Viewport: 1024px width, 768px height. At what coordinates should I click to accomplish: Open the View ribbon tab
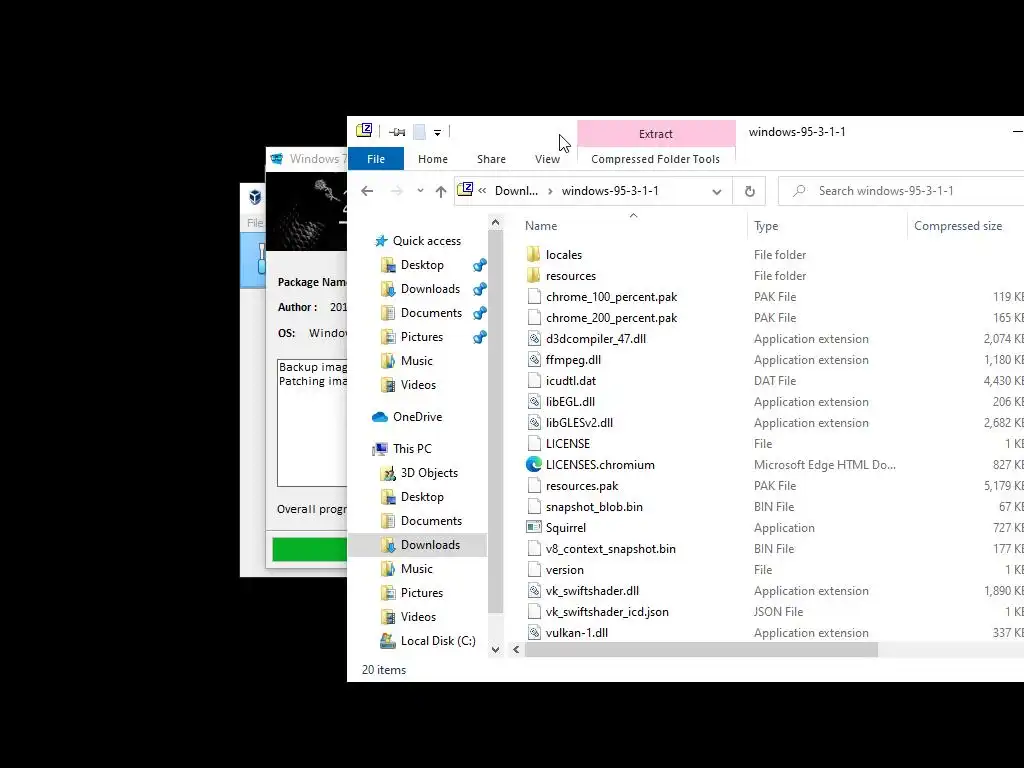547,159
